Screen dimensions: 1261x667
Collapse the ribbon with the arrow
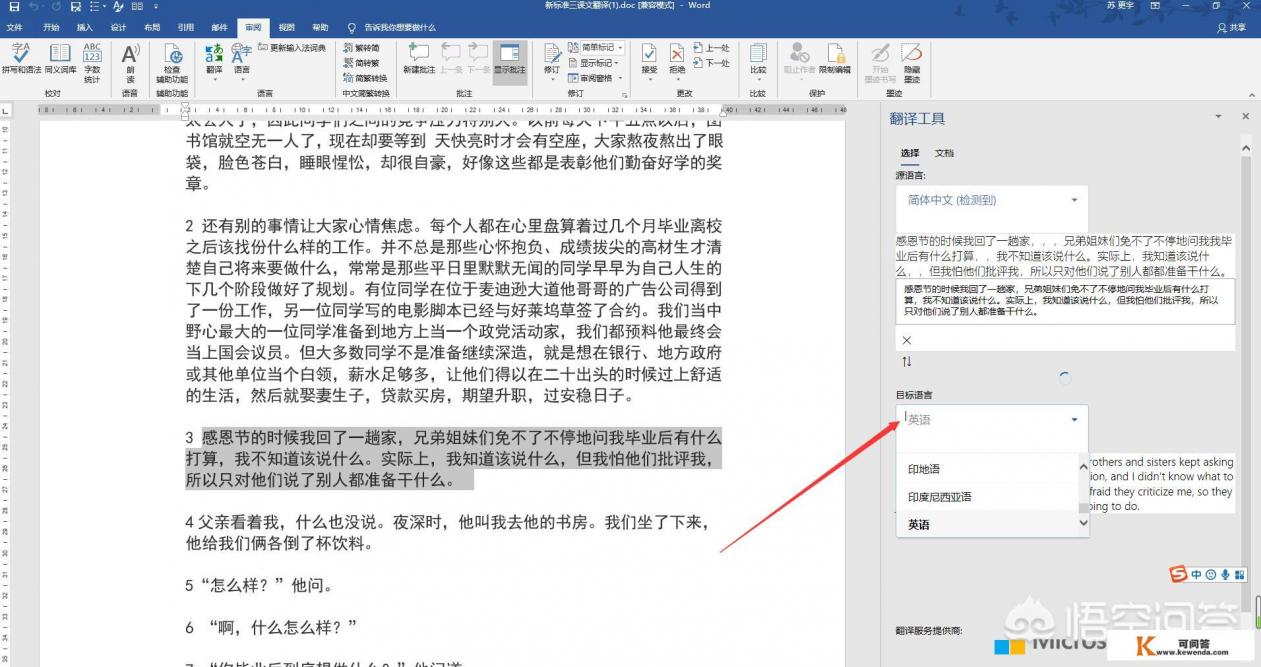pyautogui.click(x=1250, y=93)
